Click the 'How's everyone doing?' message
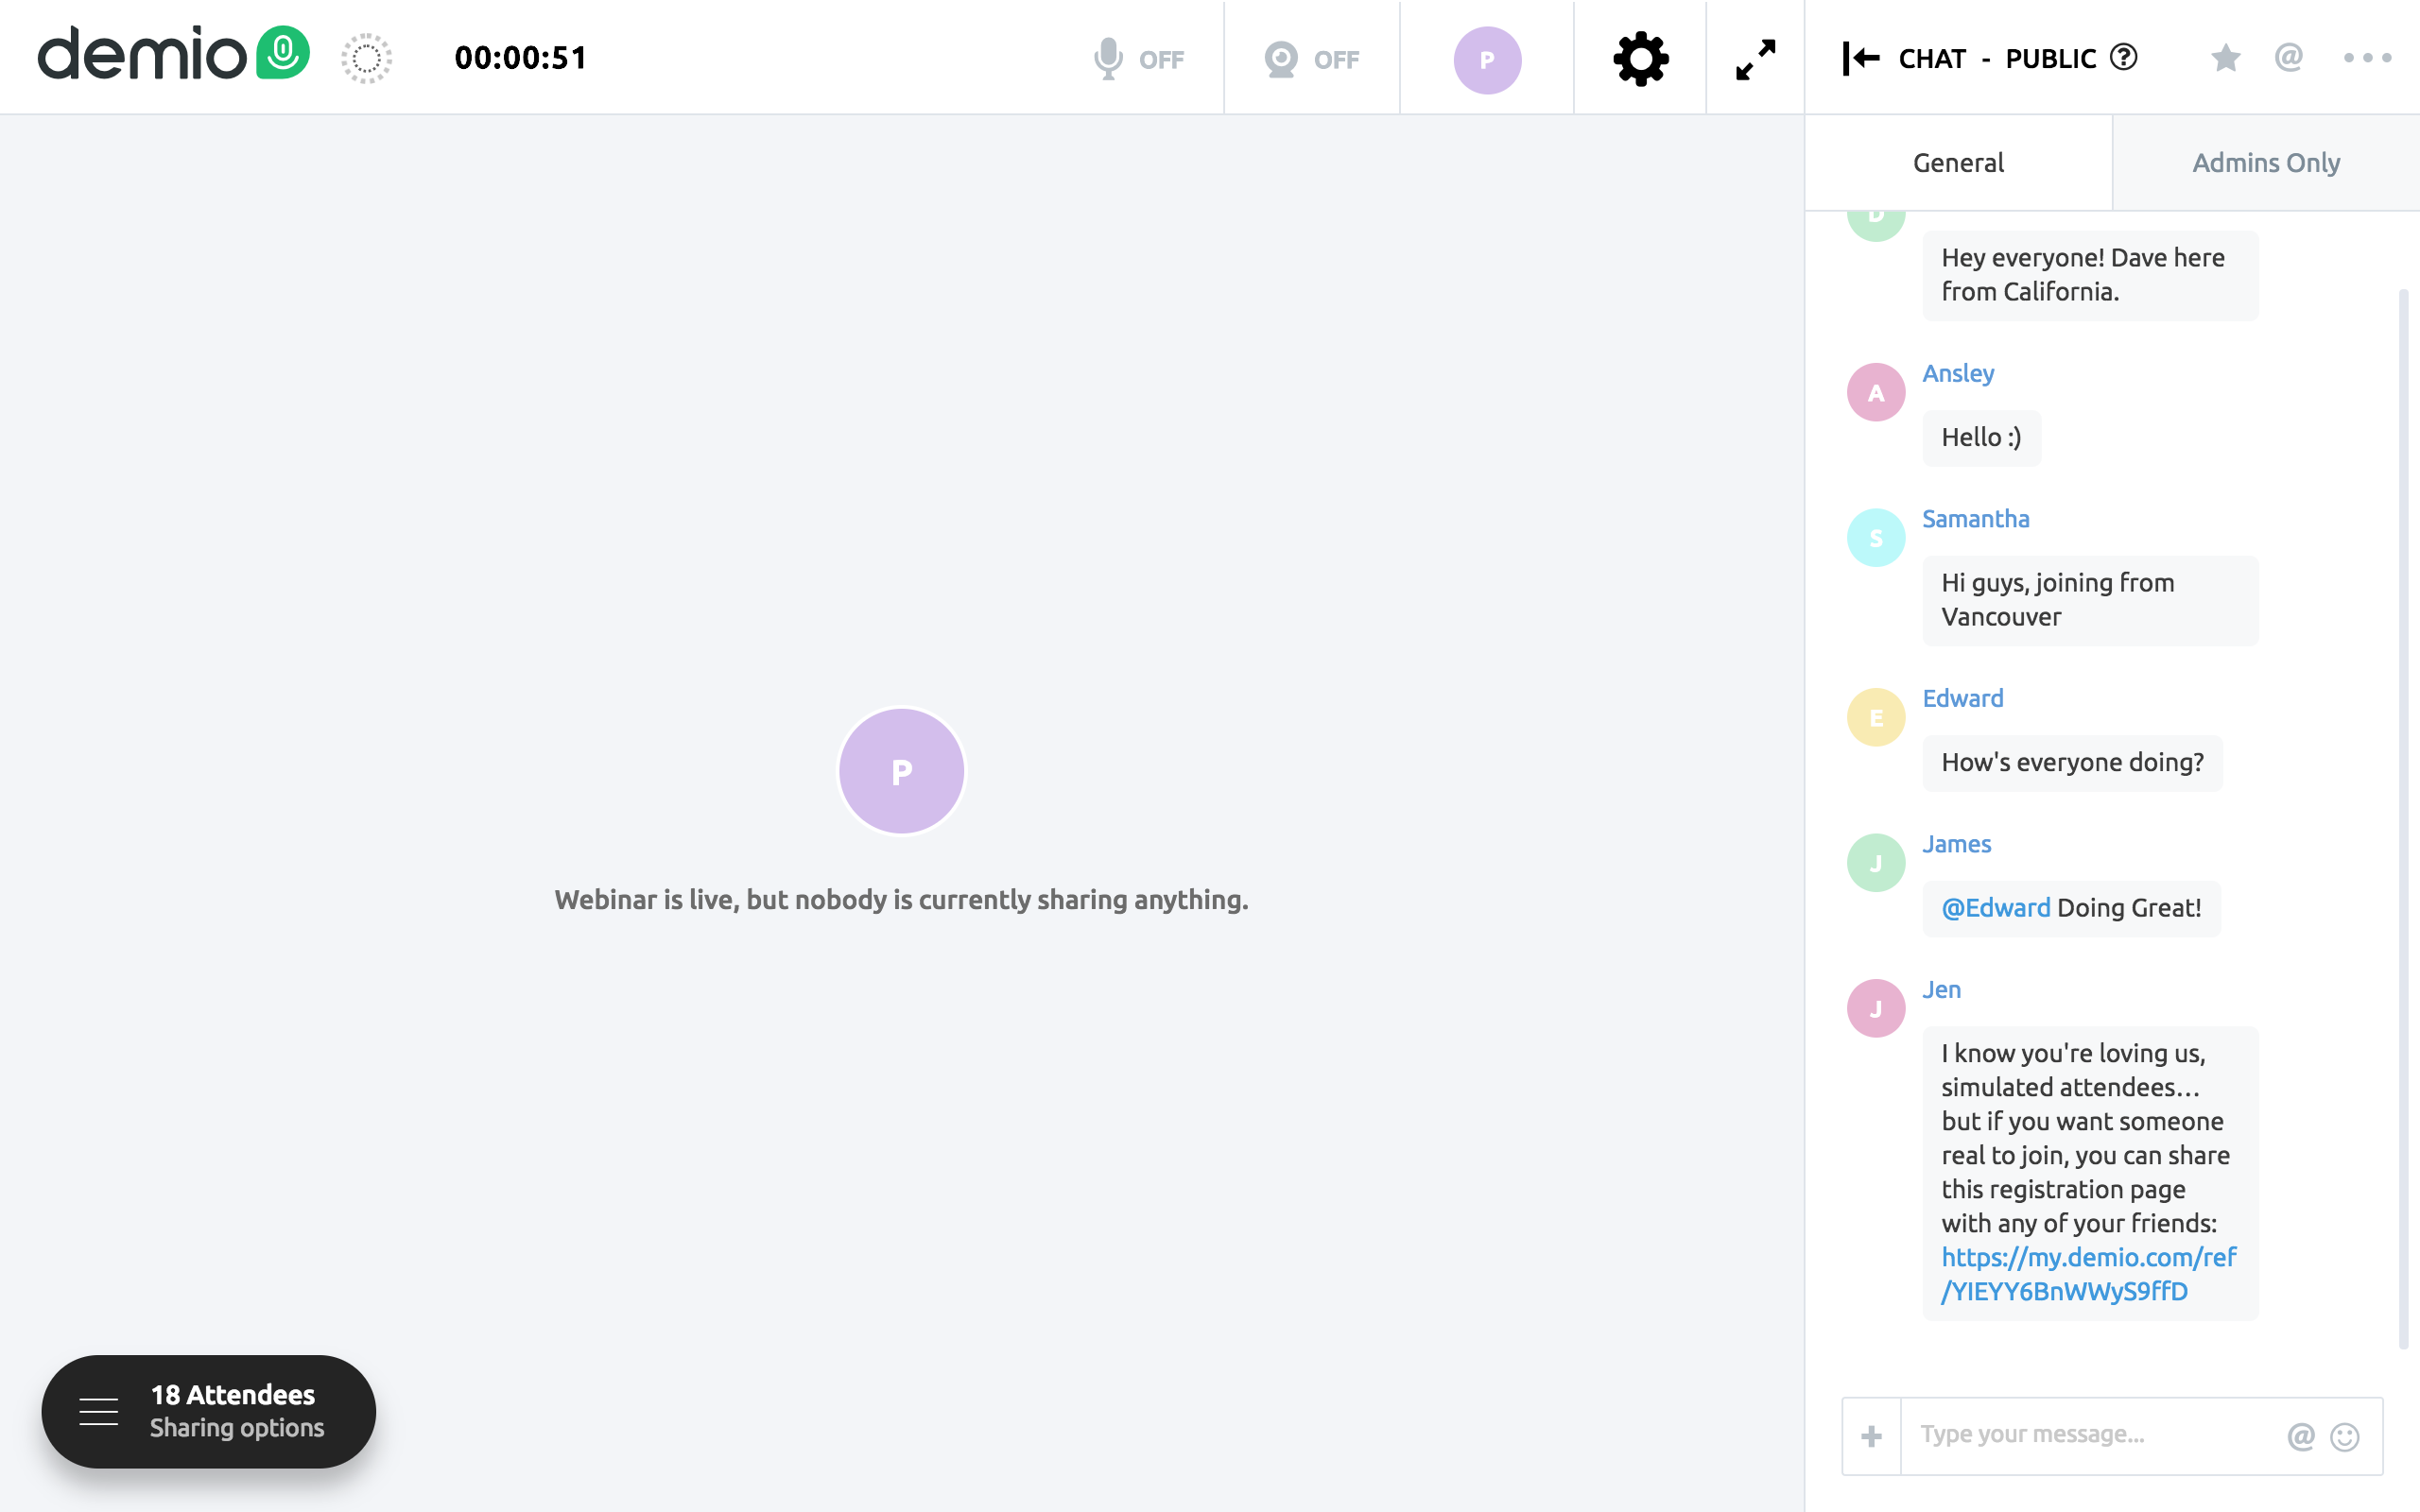The width and height of the screenshot is (2420, 1512). point(2072,763)
